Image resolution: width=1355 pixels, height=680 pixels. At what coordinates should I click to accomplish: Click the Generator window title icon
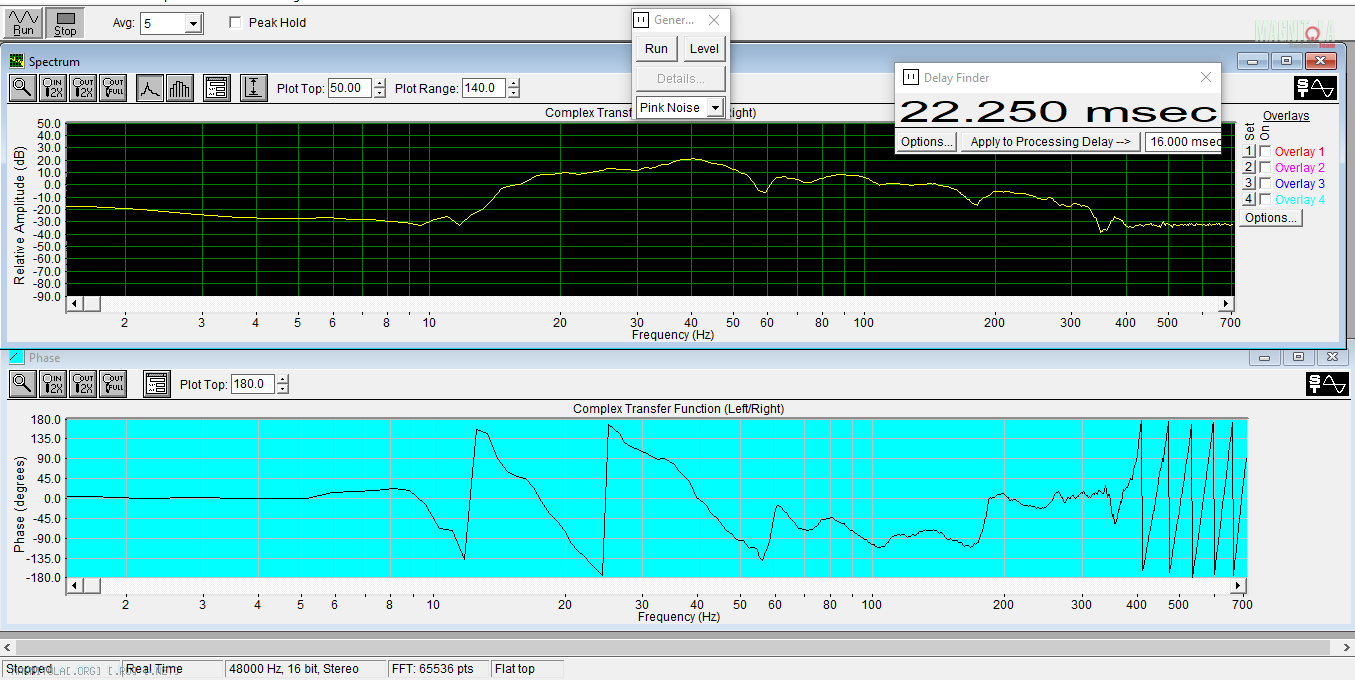[x=642, y=20]
